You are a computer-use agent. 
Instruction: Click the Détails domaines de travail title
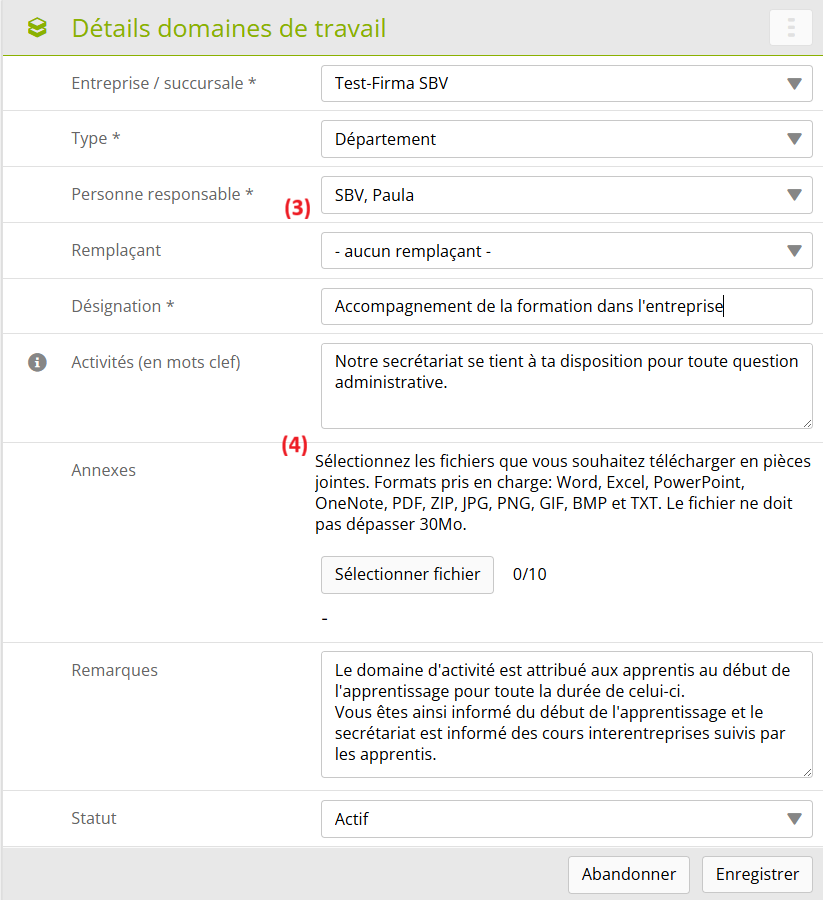pos(229,28)
